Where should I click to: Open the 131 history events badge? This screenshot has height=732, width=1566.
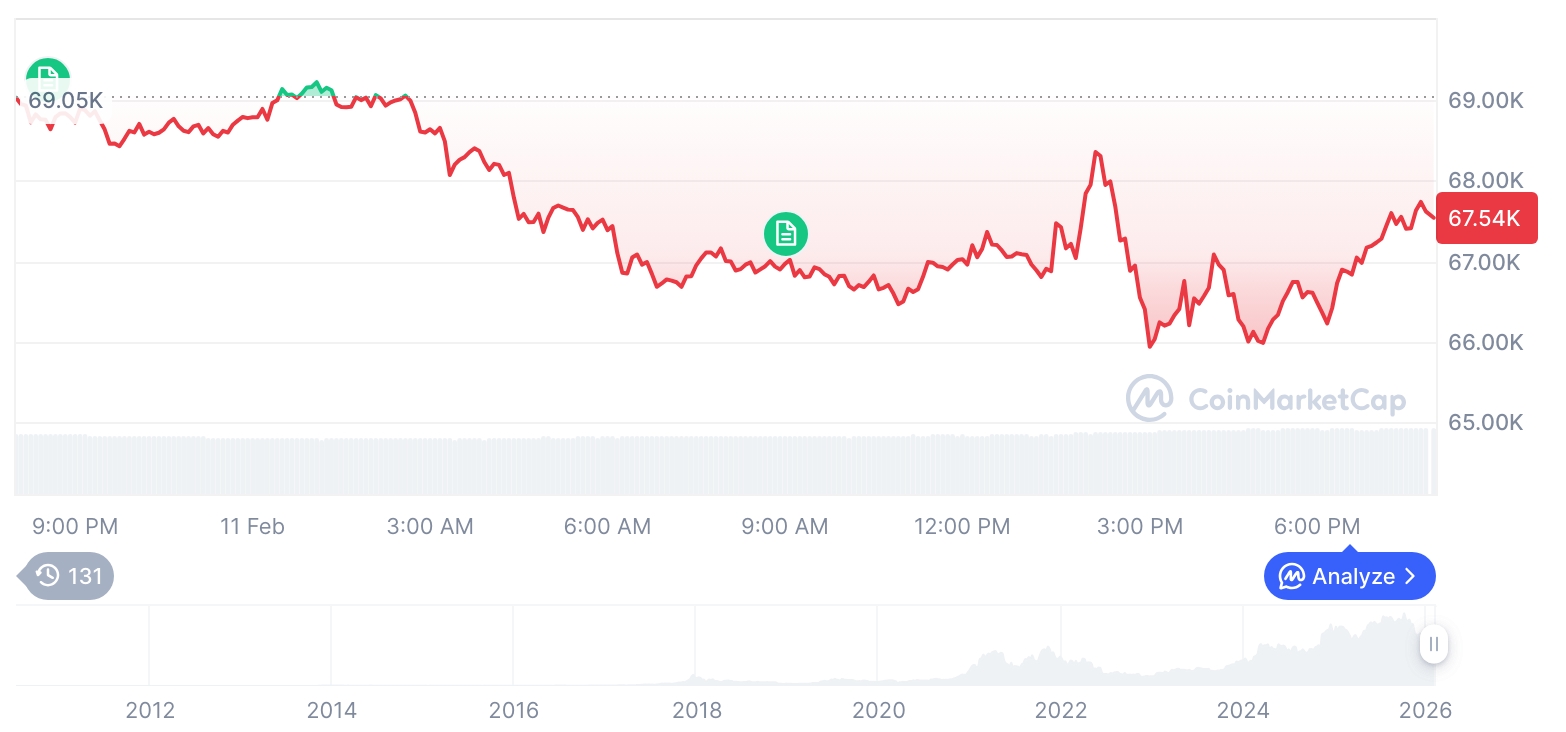point(67,576)
